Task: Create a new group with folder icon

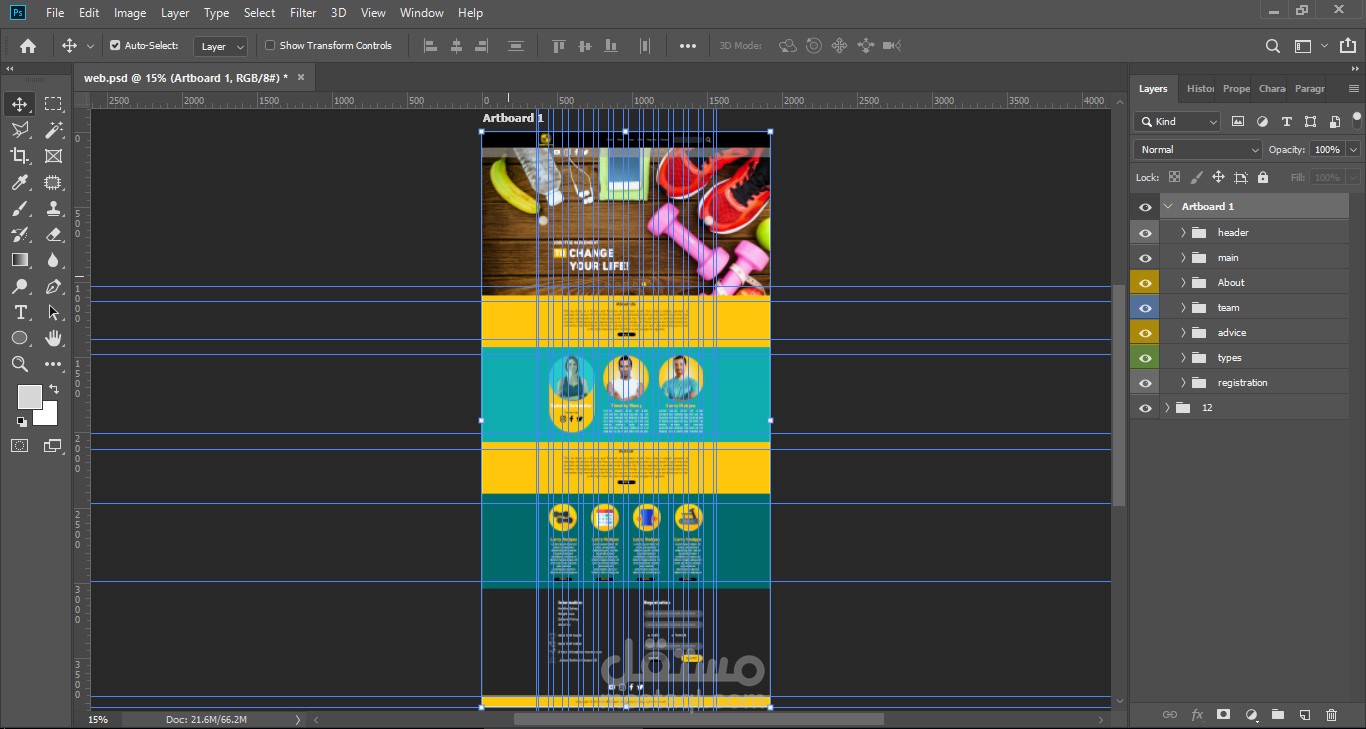Action: point(1277,715)
